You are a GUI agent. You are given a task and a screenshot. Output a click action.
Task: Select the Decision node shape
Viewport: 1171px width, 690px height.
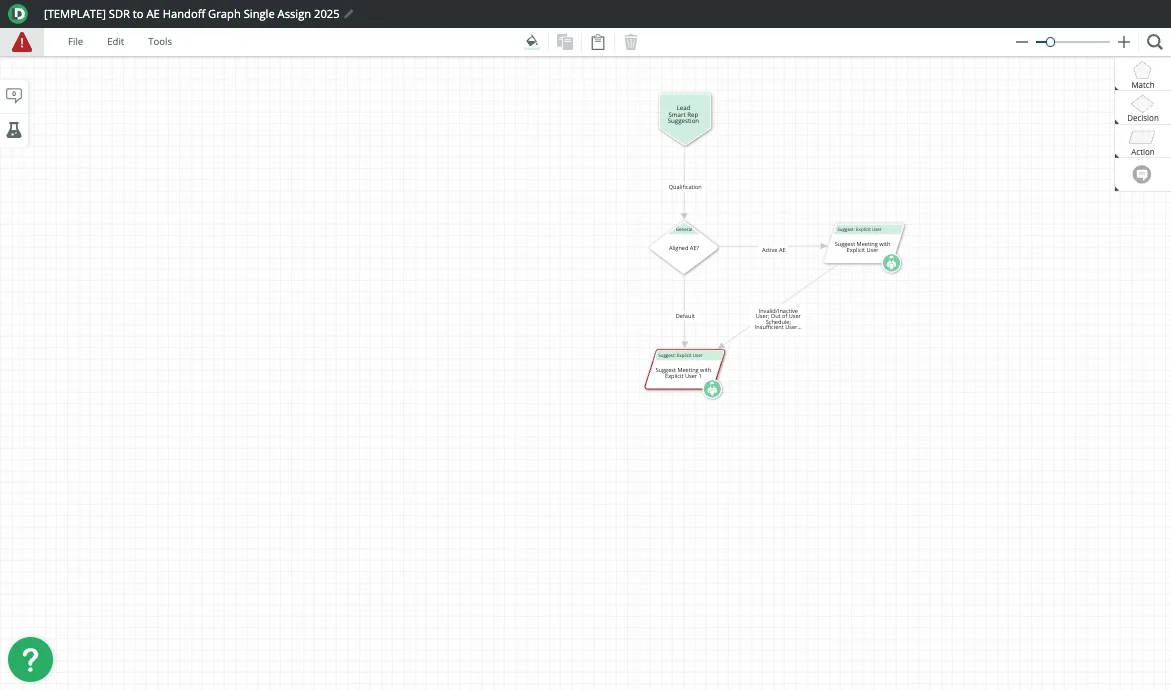point(1142,105)
